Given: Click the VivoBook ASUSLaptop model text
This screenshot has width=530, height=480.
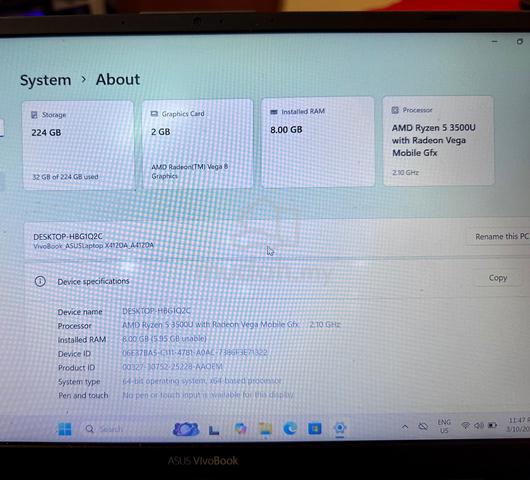Looking at the screenshot, I should pyautogui.click(x=93, y=245).
